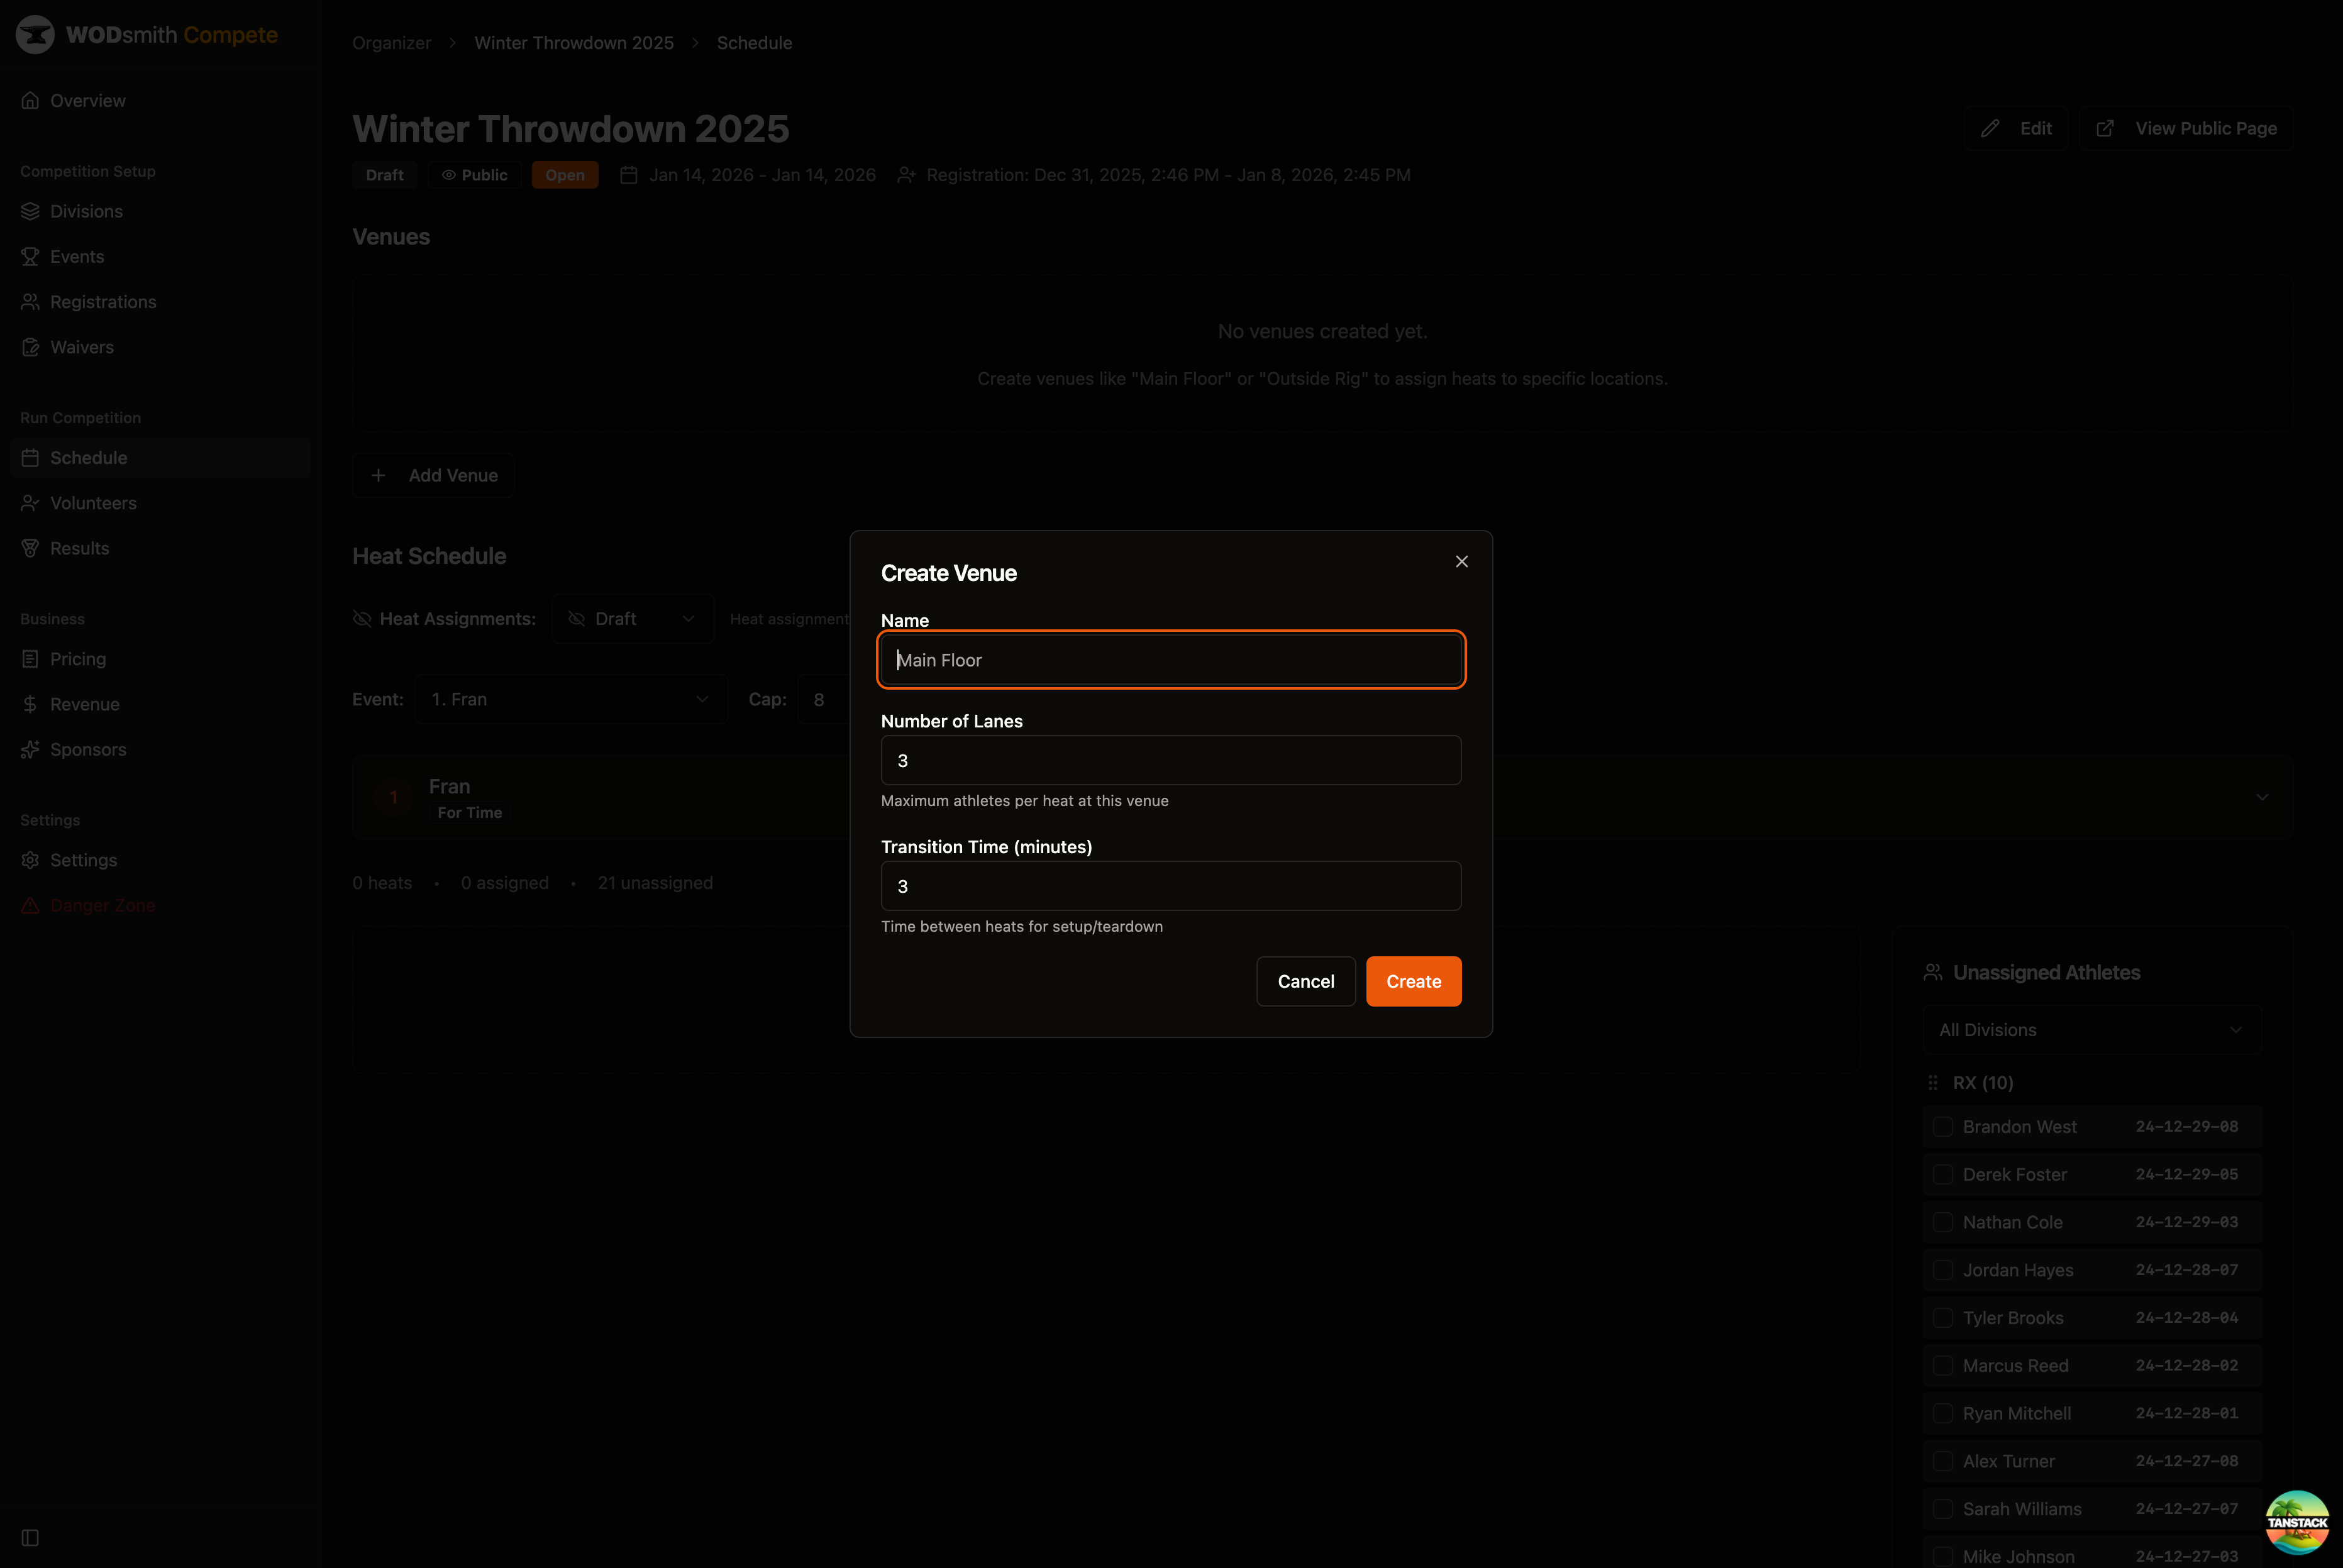Check the Tyler Brooks checkbox
Screen dimensions: 2343x1568
coord(1943,1317)
